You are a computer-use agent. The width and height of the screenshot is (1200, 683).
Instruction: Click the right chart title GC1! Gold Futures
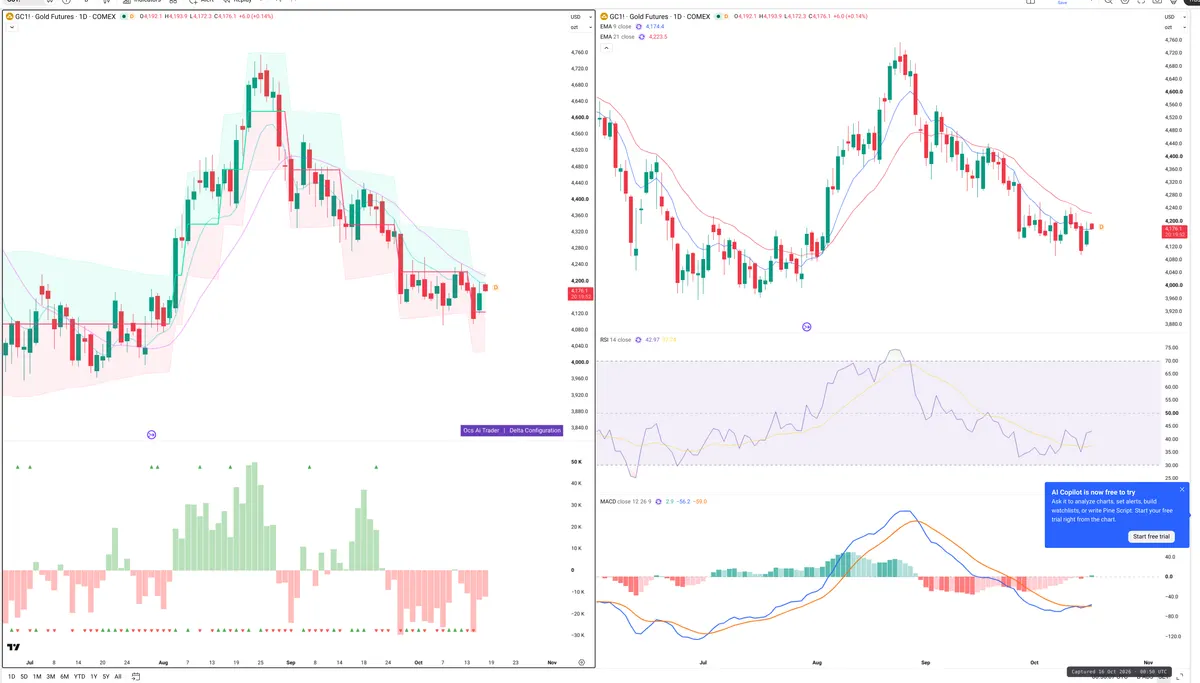coord(658,16)
